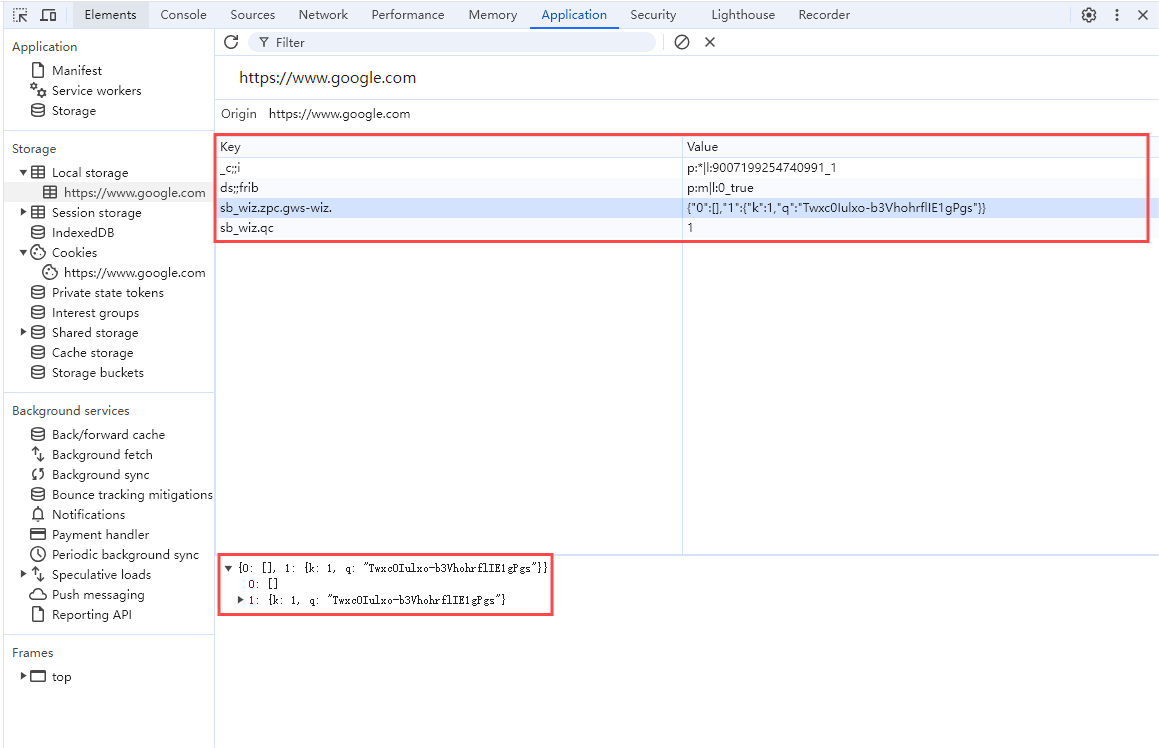The image size is (1159, 748).
Task: Open the Security tab
Action: pos(653,15)
